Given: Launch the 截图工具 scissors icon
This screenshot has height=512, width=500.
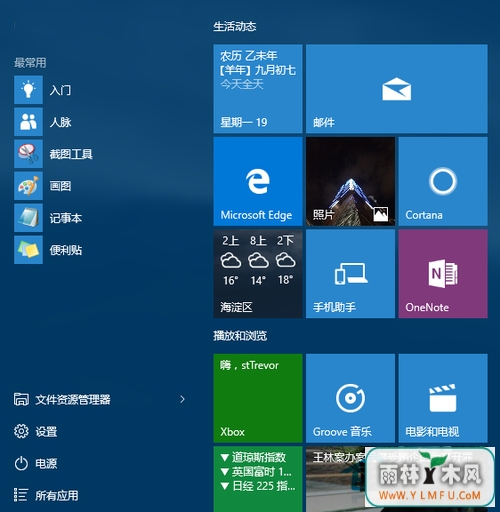Looking at the screenshot, I should [x=28, y=154].
